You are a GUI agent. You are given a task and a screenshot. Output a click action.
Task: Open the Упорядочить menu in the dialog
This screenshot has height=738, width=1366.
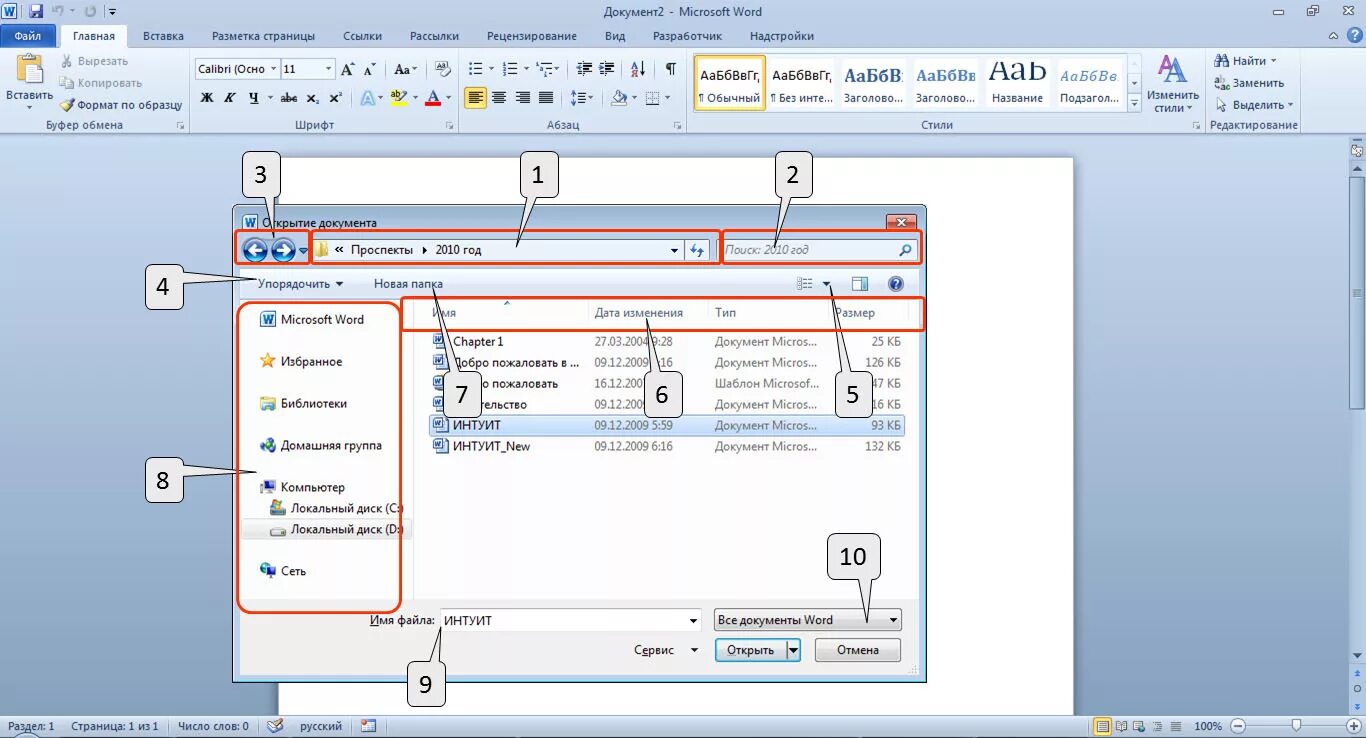[x=300, y=284]
